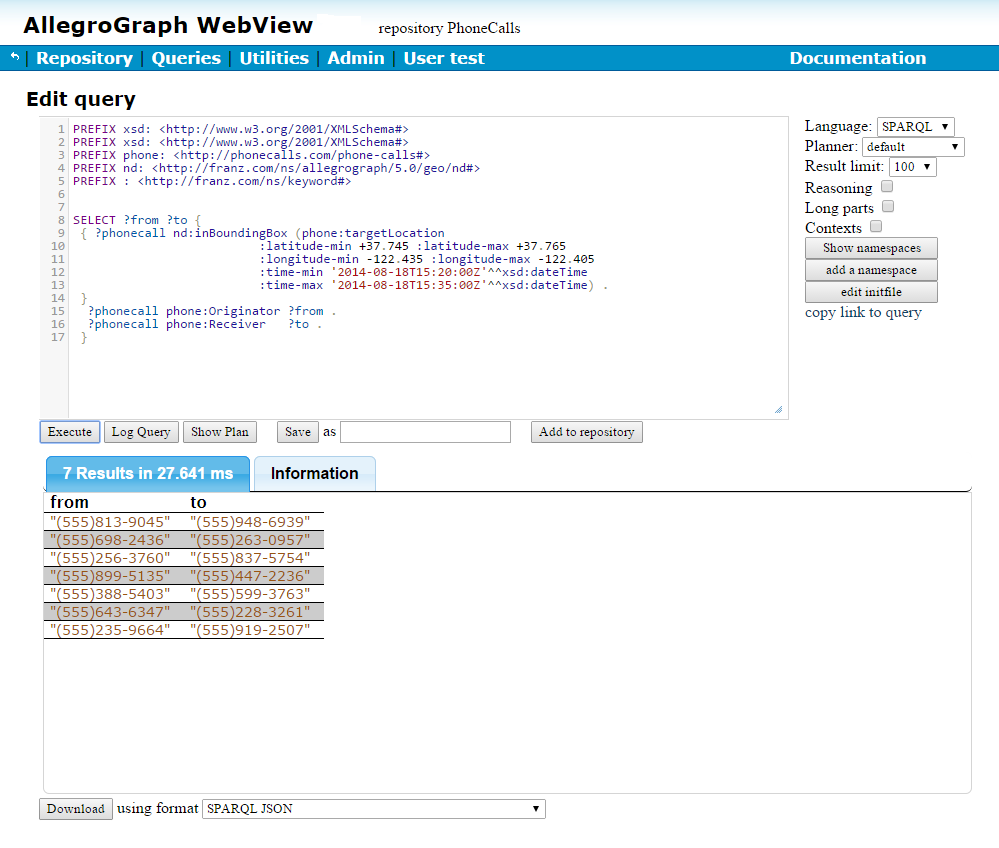The height and width of the screenshot is (848, 999).
Task: Expand the Planner dropdown
Action: coord(912,147)
